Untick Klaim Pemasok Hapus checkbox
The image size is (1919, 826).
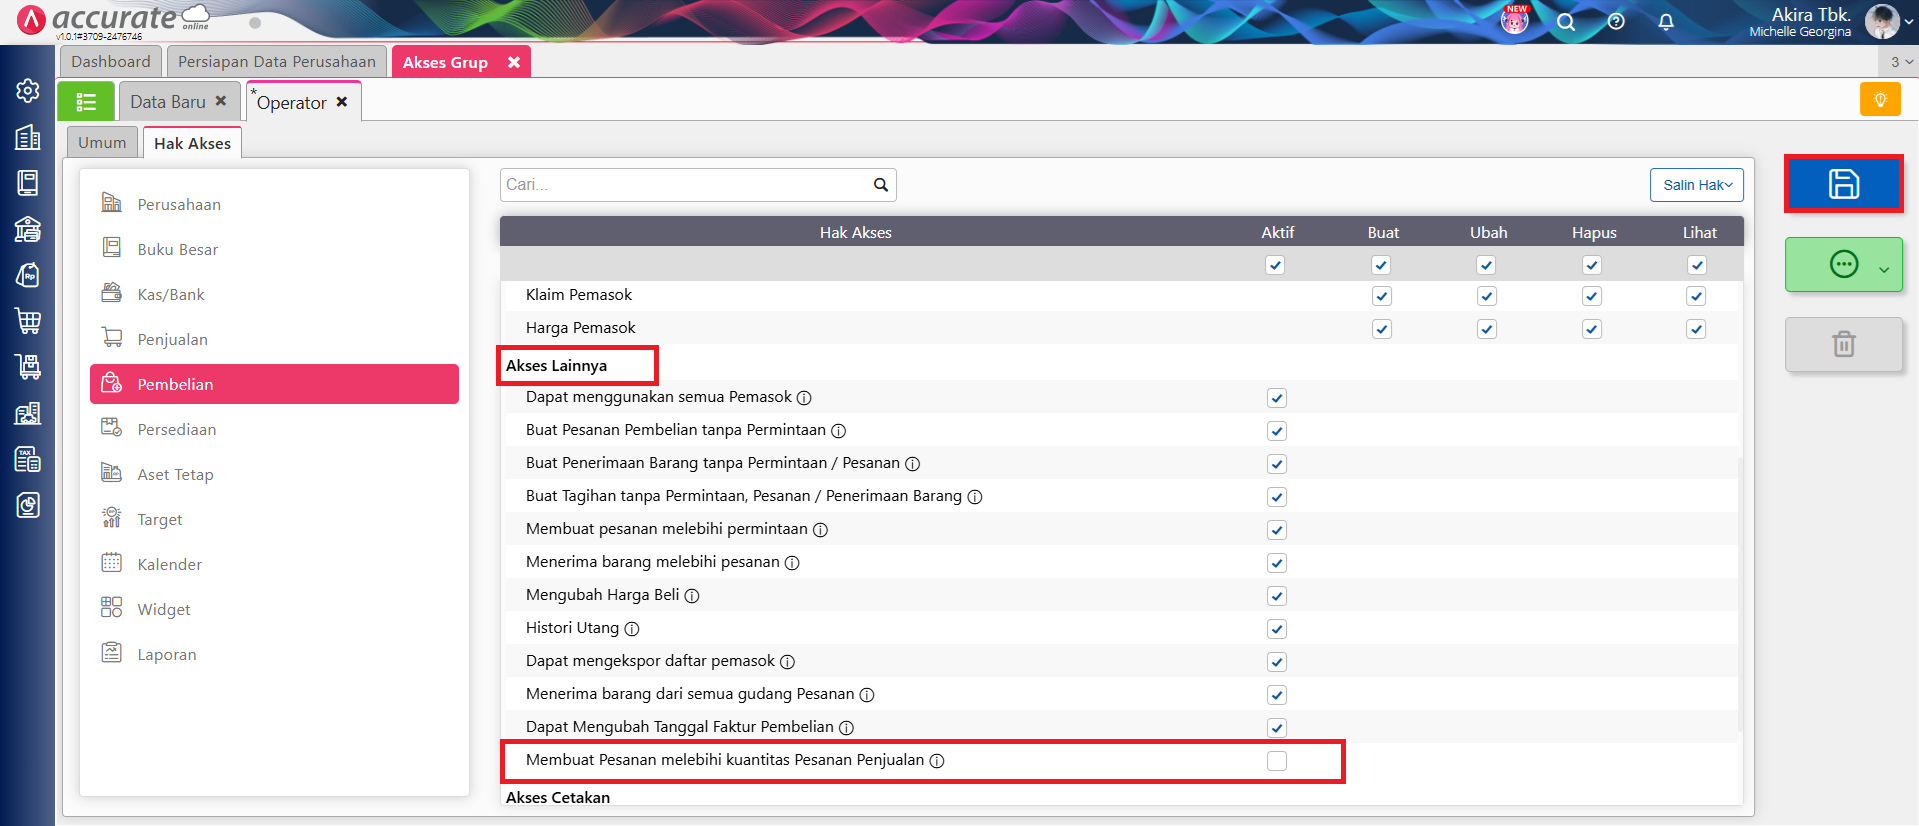(x=1591, y=296)
